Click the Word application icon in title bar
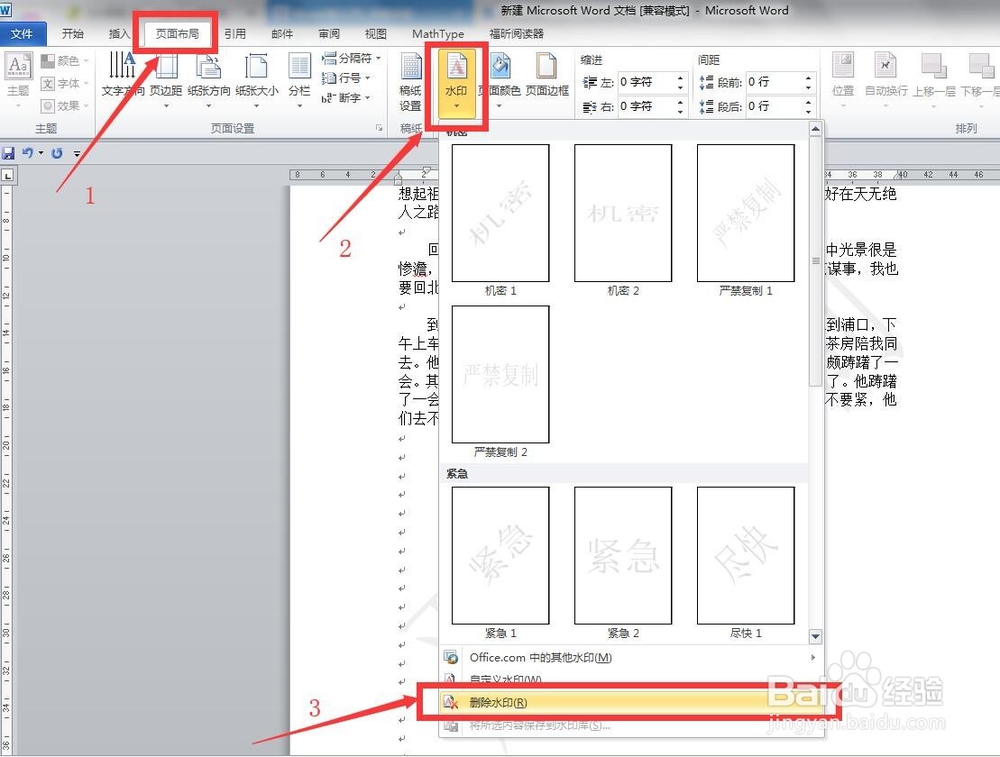This screenshot has height=757, width=1000. [6, 8]
